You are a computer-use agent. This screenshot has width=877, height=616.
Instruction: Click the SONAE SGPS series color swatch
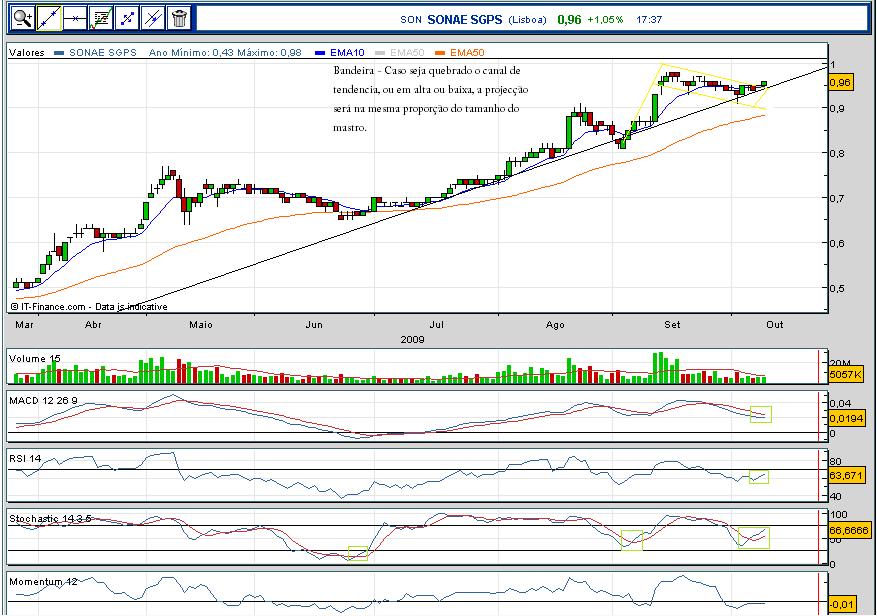coord(59,53)
